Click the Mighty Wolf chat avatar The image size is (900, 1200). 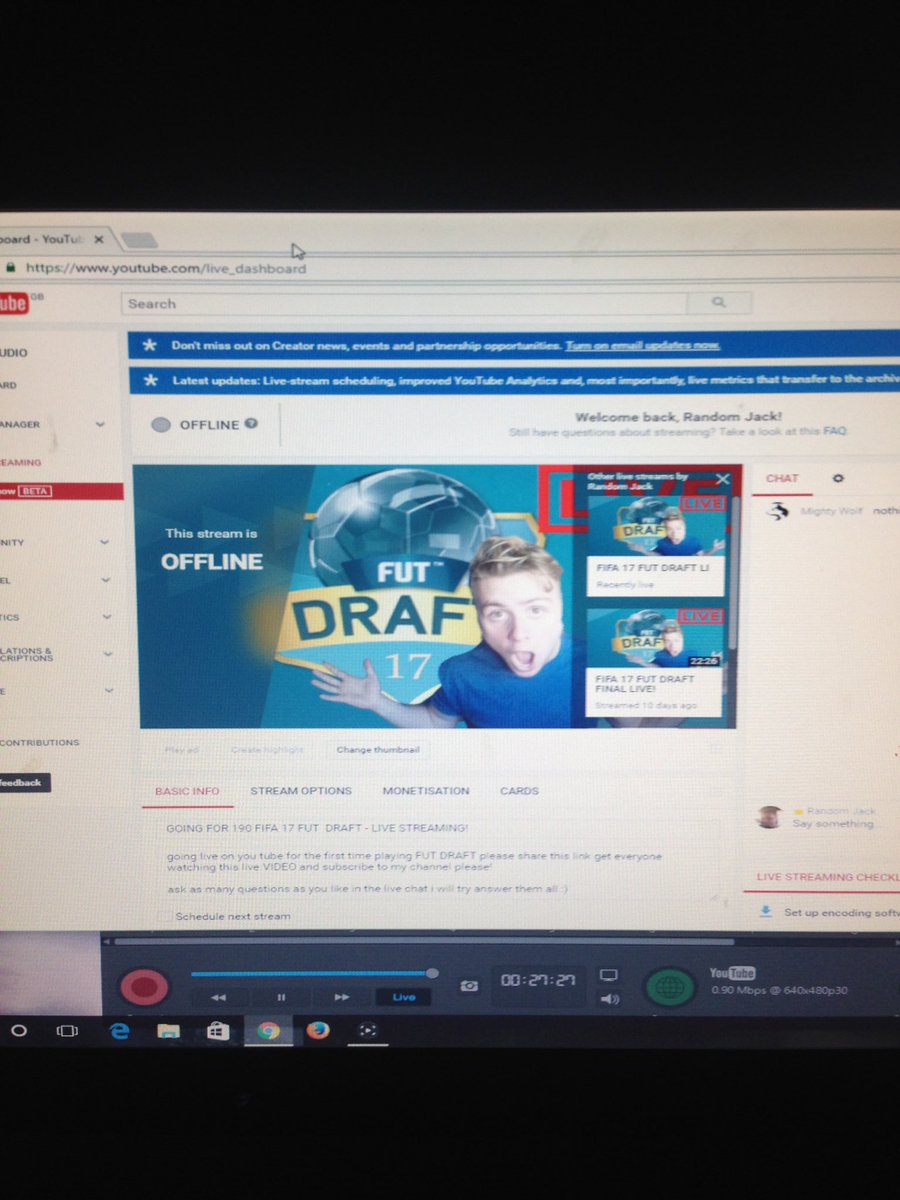point(778,511)
